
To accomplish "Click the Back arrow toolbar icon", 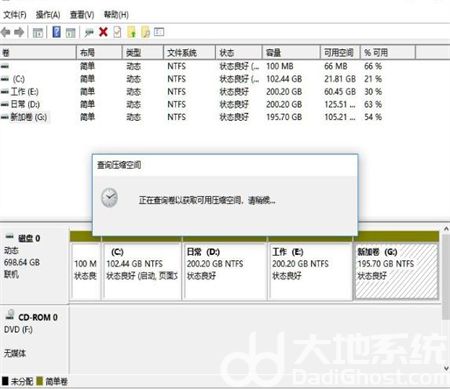I will 6,32.
